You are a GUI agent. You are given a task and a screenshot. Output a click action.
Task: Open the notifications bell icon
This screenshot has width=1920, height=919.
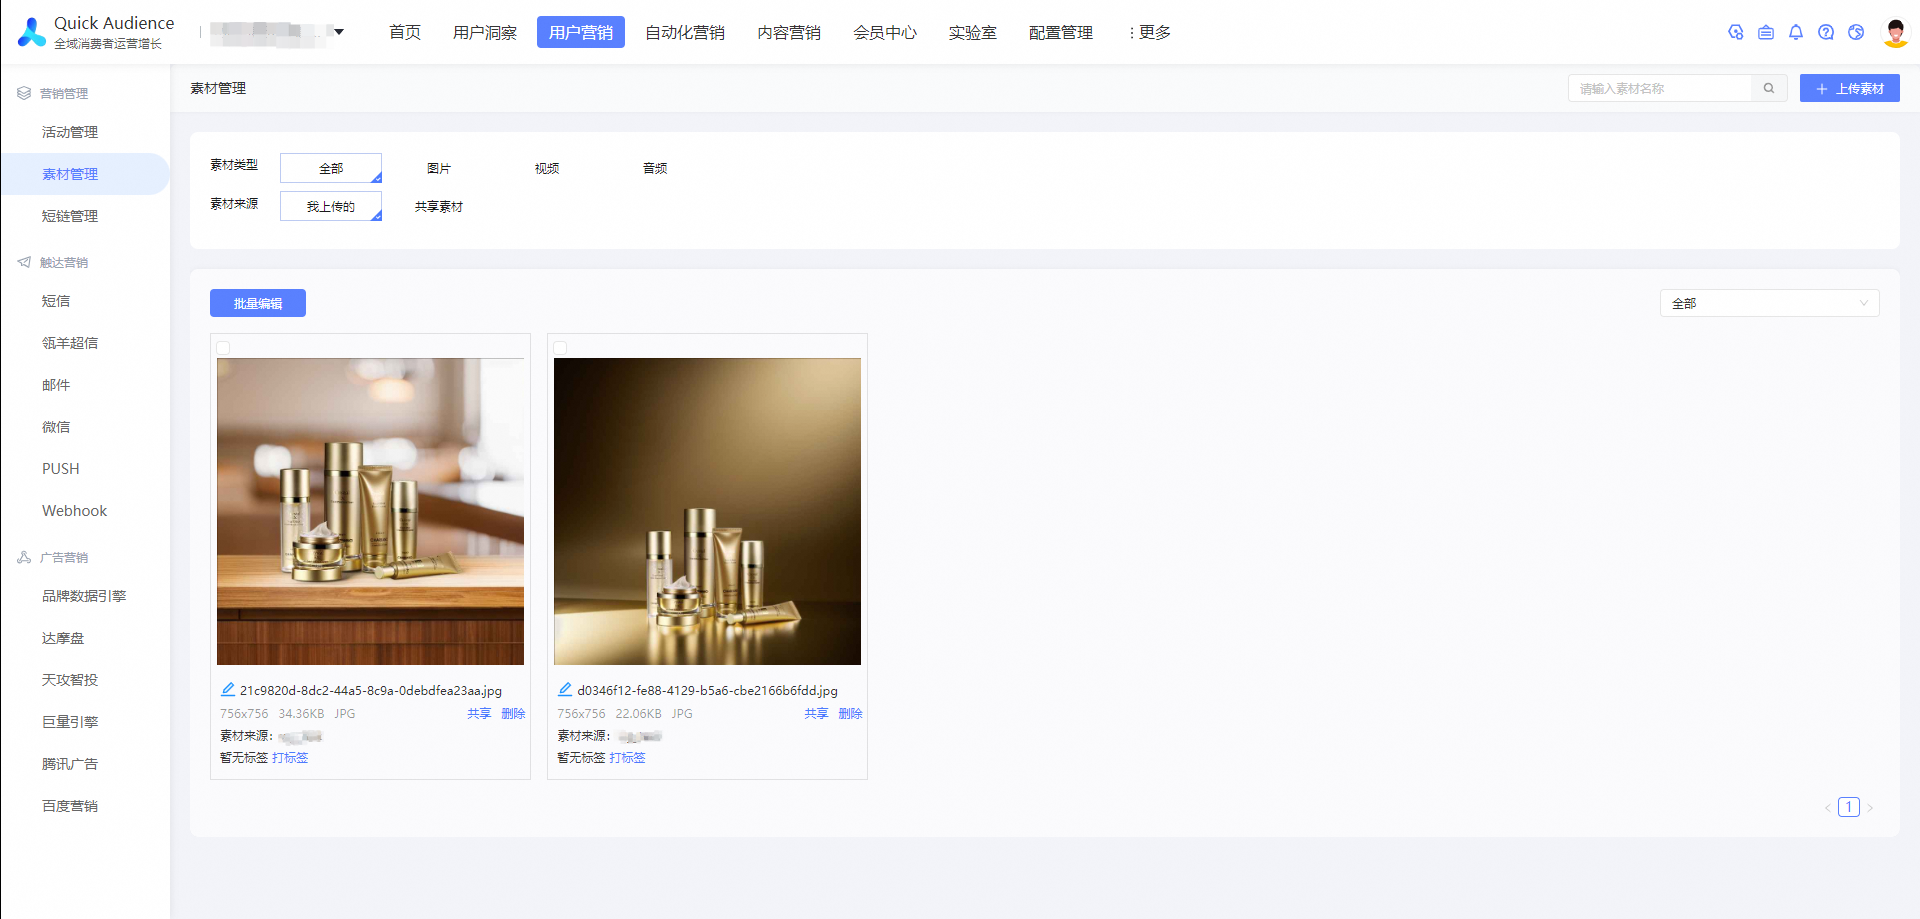1796,32
